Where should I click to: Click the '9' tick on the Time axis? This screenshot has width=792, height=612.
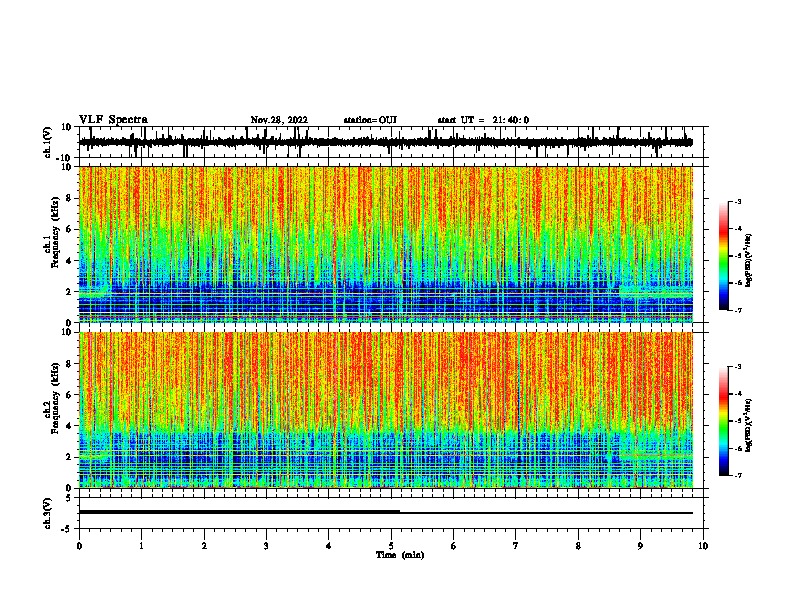[640, 546]
